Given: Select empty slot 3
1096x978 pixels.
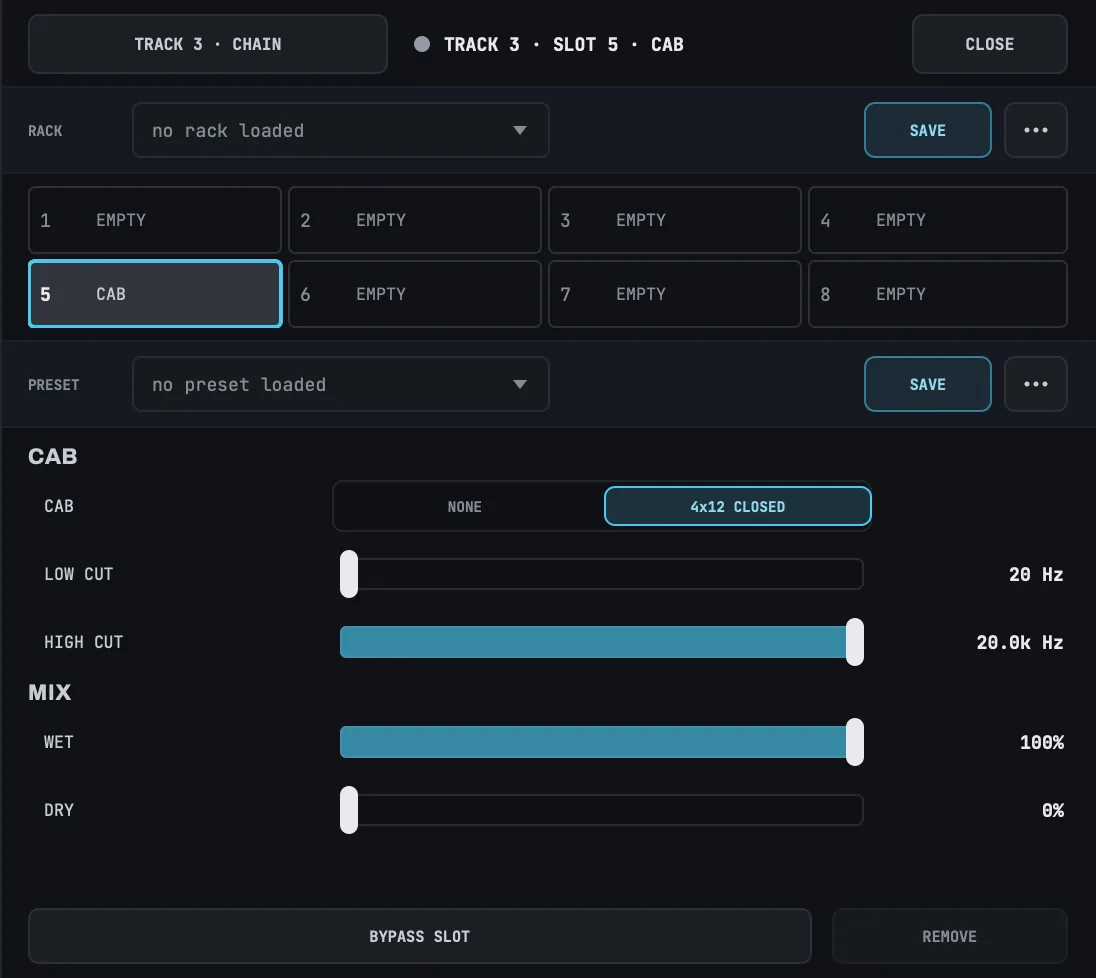Looking at the screenshot, I should 675,220.
